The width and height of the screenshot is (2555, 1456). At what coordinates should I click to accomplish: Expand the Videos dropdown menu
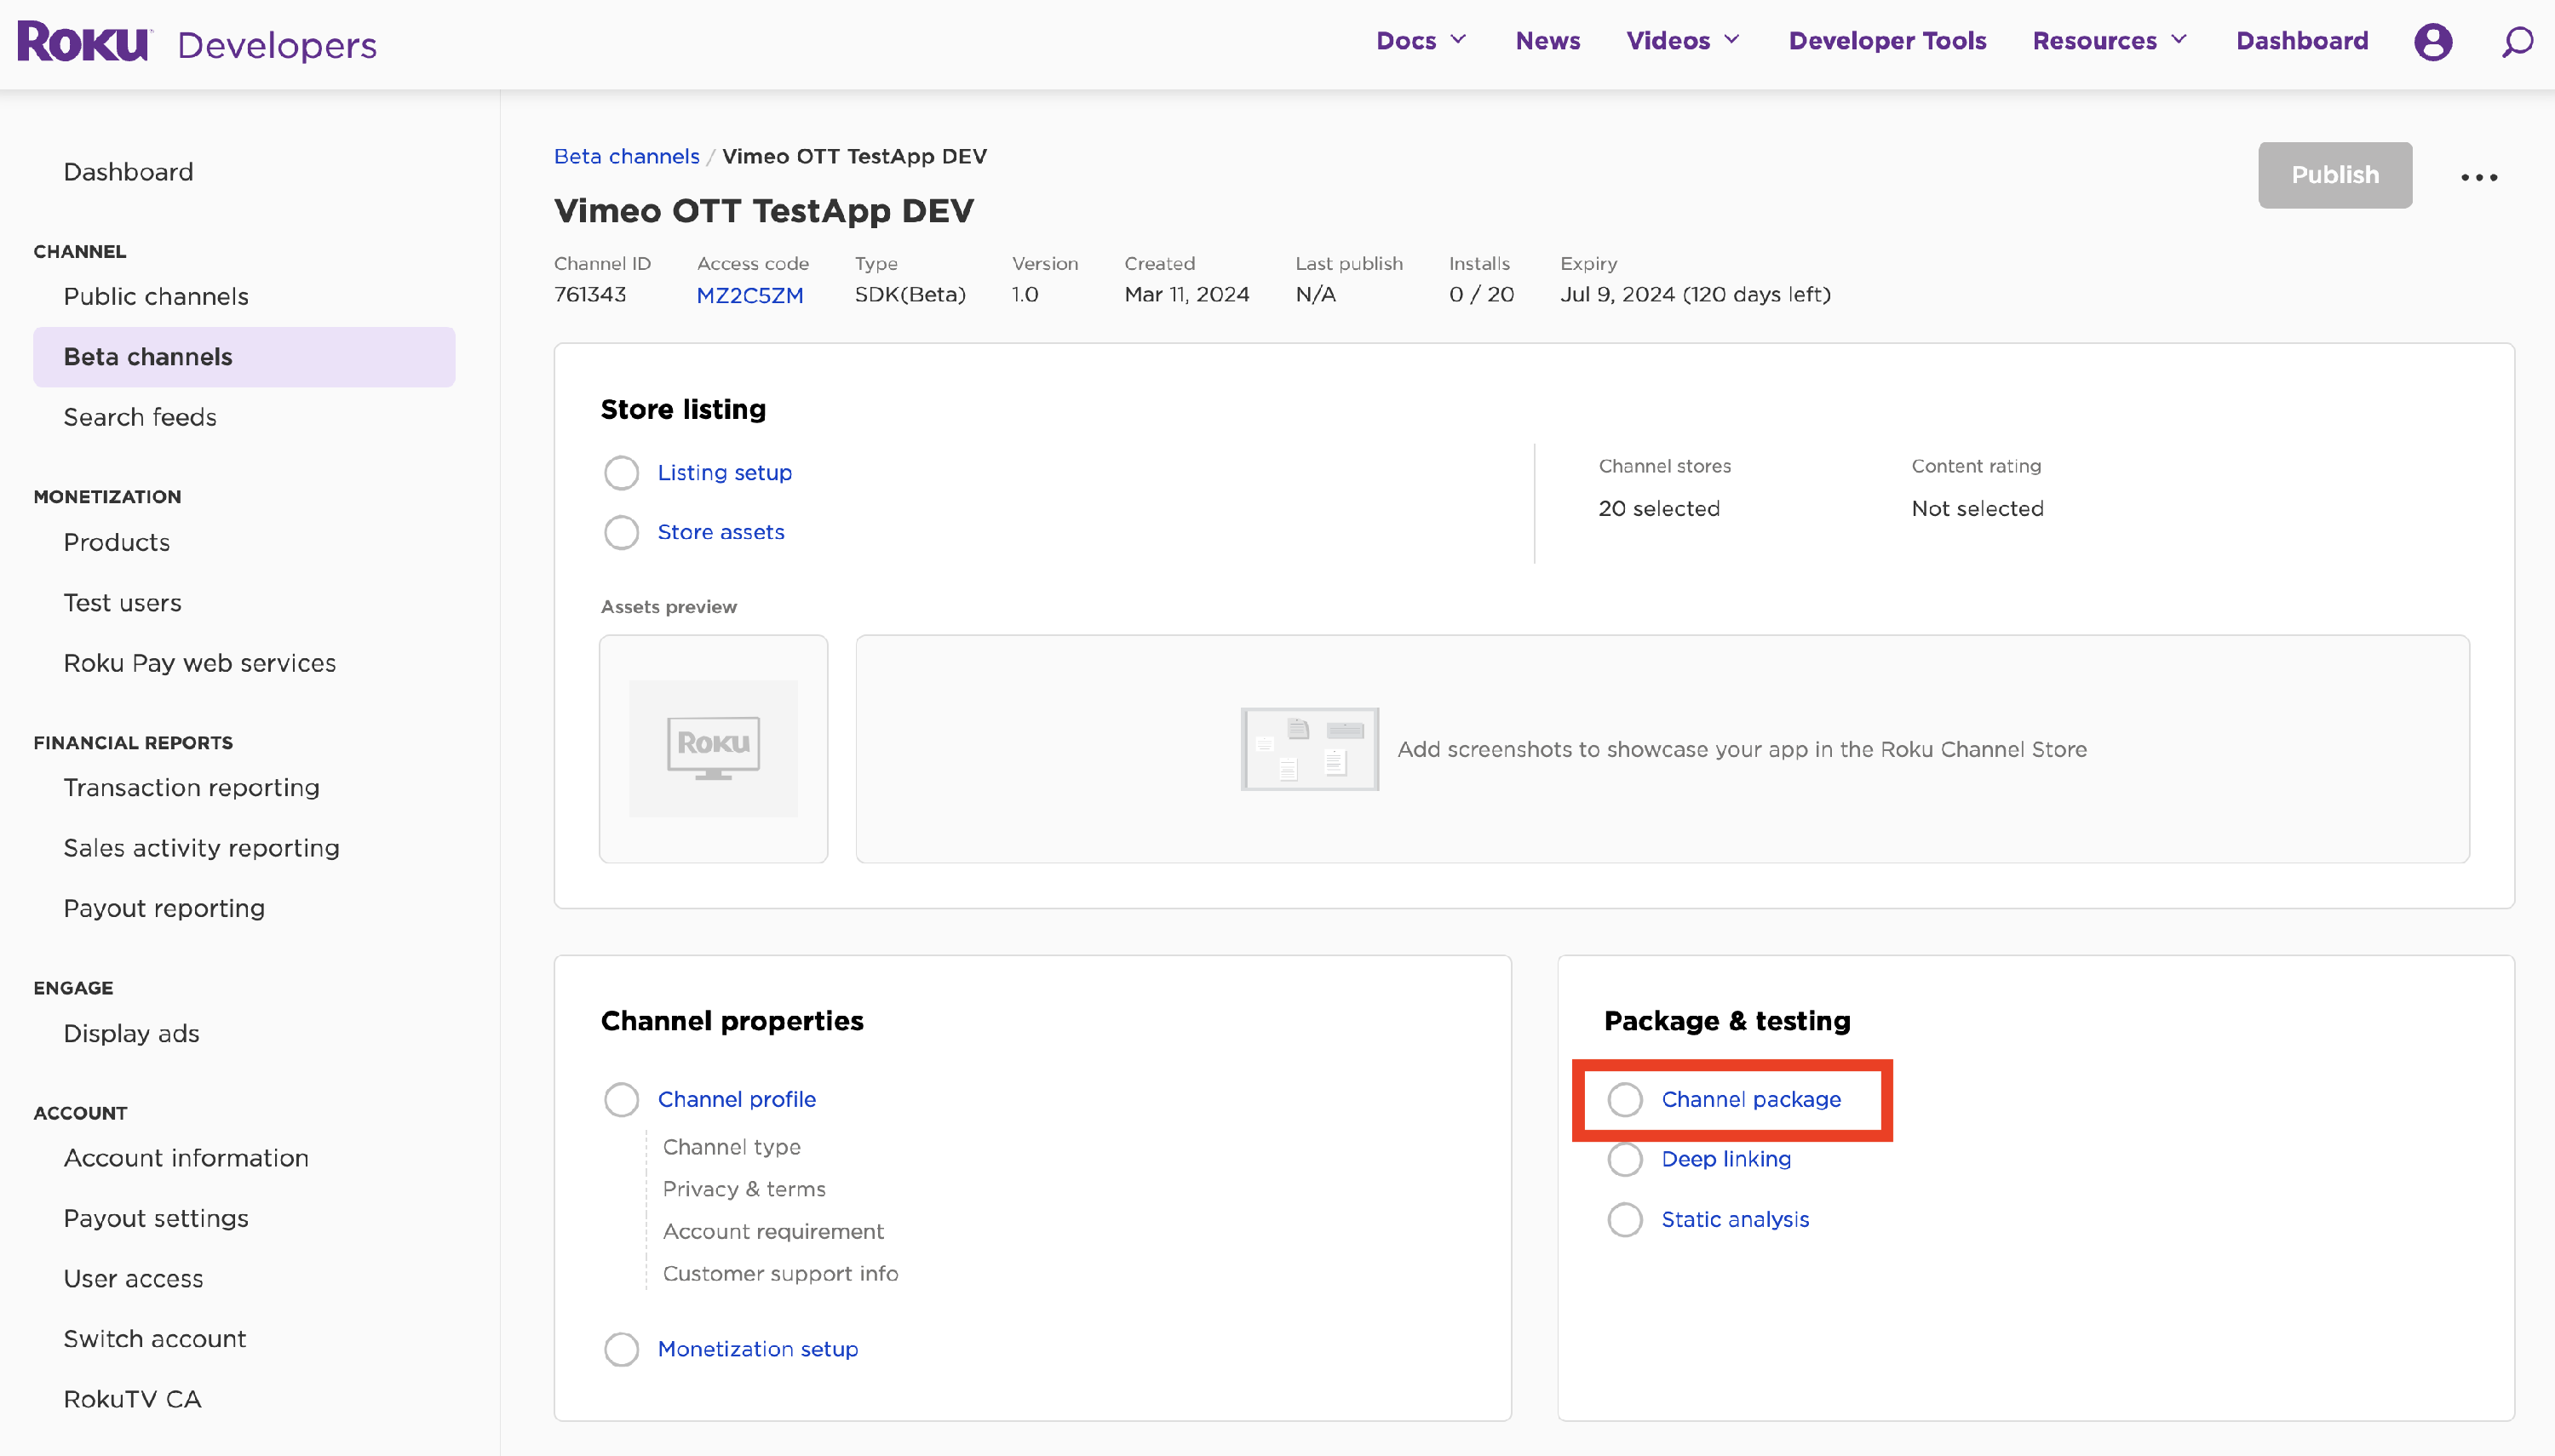[1683, 41]
